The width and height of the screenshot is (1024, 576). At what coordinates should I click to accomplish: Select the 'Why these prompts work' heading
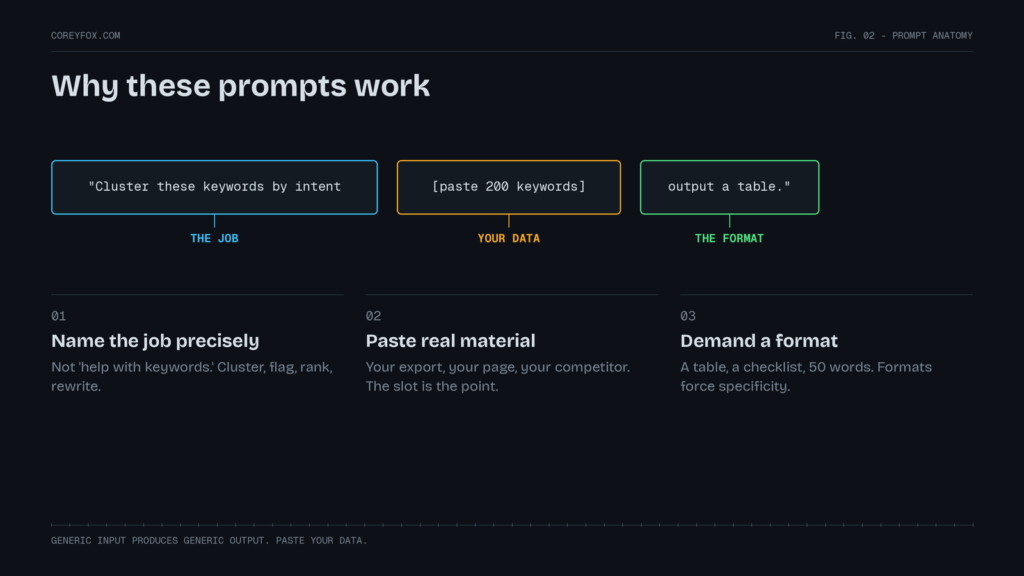click(240, 86)
